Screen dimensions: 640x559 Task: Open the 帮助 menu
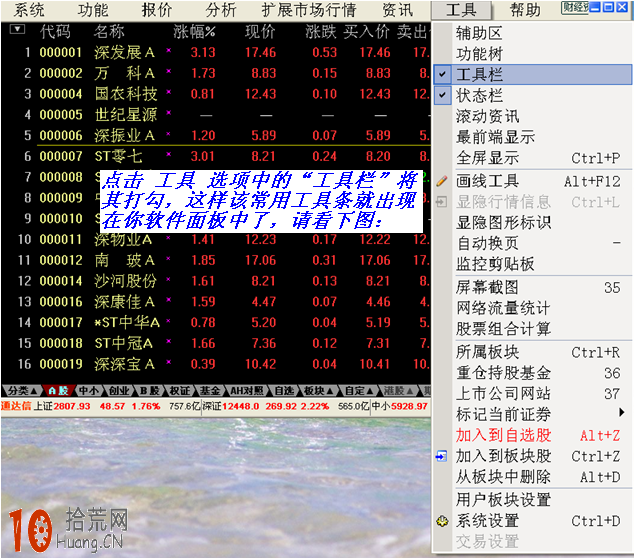[525, 11]
